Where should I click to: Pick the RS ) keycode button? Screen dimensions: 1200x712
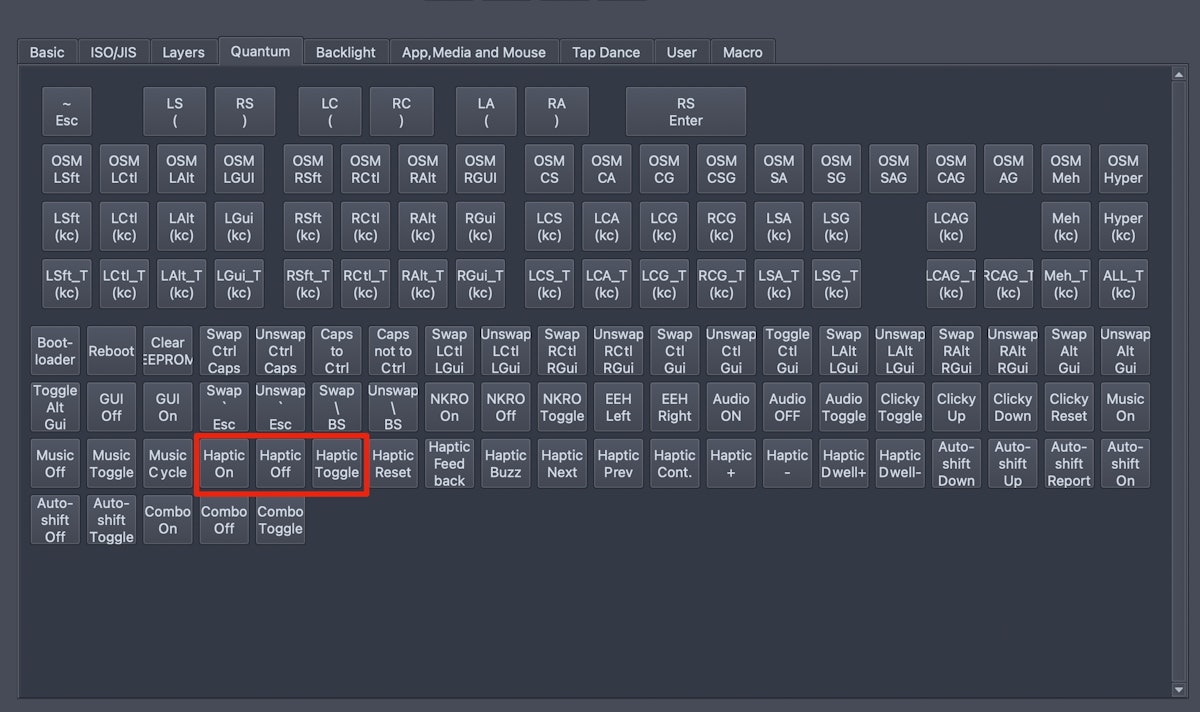pos(245,112)
